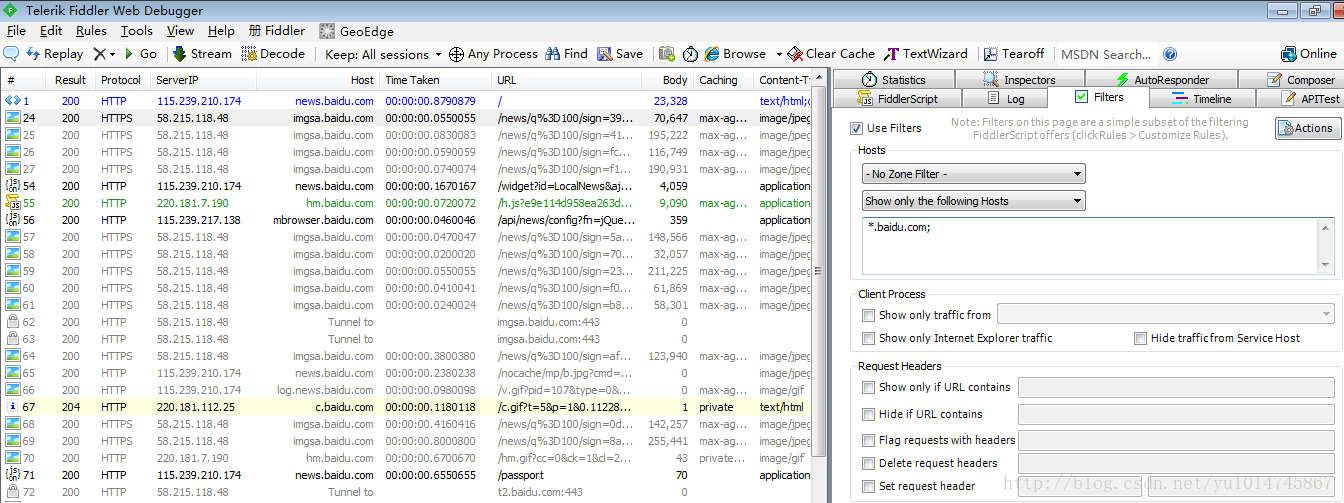This screenshot has width=1344, height=503.
Task: Click Clear Cache in toolbar
Action: pos(831,54)
